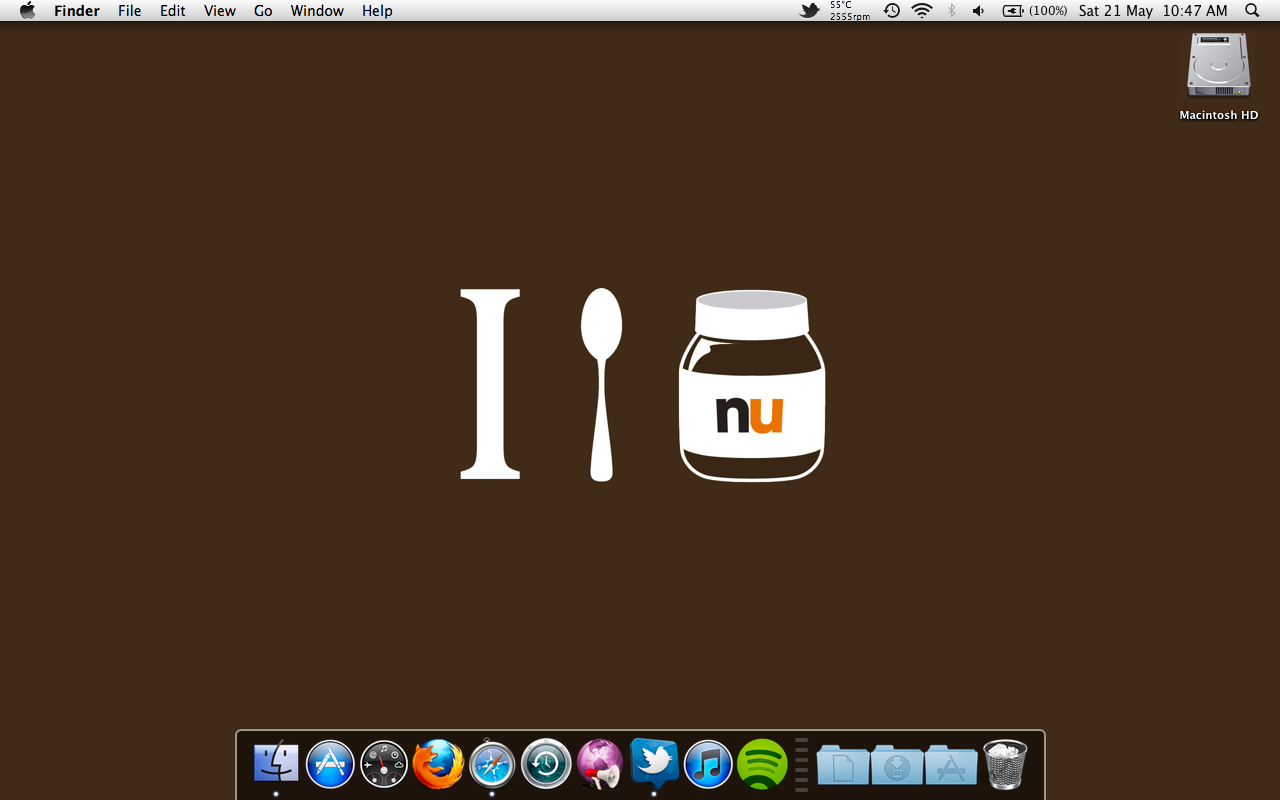
Task: Open the Apple menu
Action: (27, 11)
